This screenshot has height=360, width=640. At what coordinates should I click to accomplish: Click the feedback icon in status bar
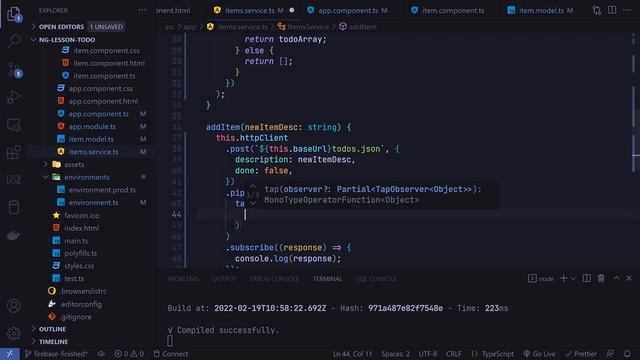pyautogui.click(x=610, y=354)
